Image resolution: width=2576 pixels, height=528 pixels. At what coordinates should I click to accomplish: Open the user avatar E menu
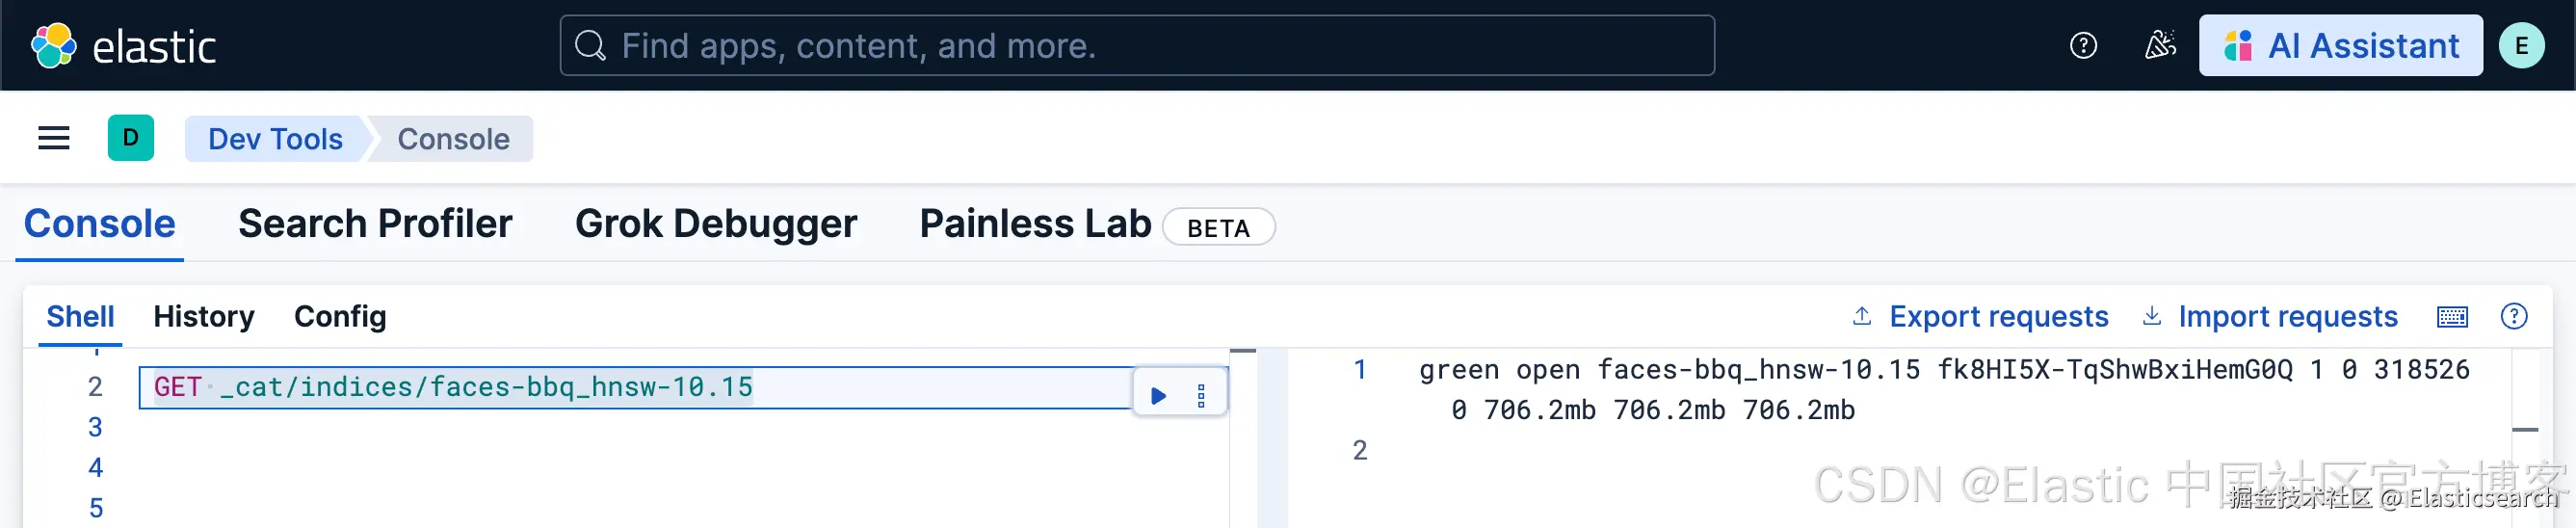[x=2521, y=46]
